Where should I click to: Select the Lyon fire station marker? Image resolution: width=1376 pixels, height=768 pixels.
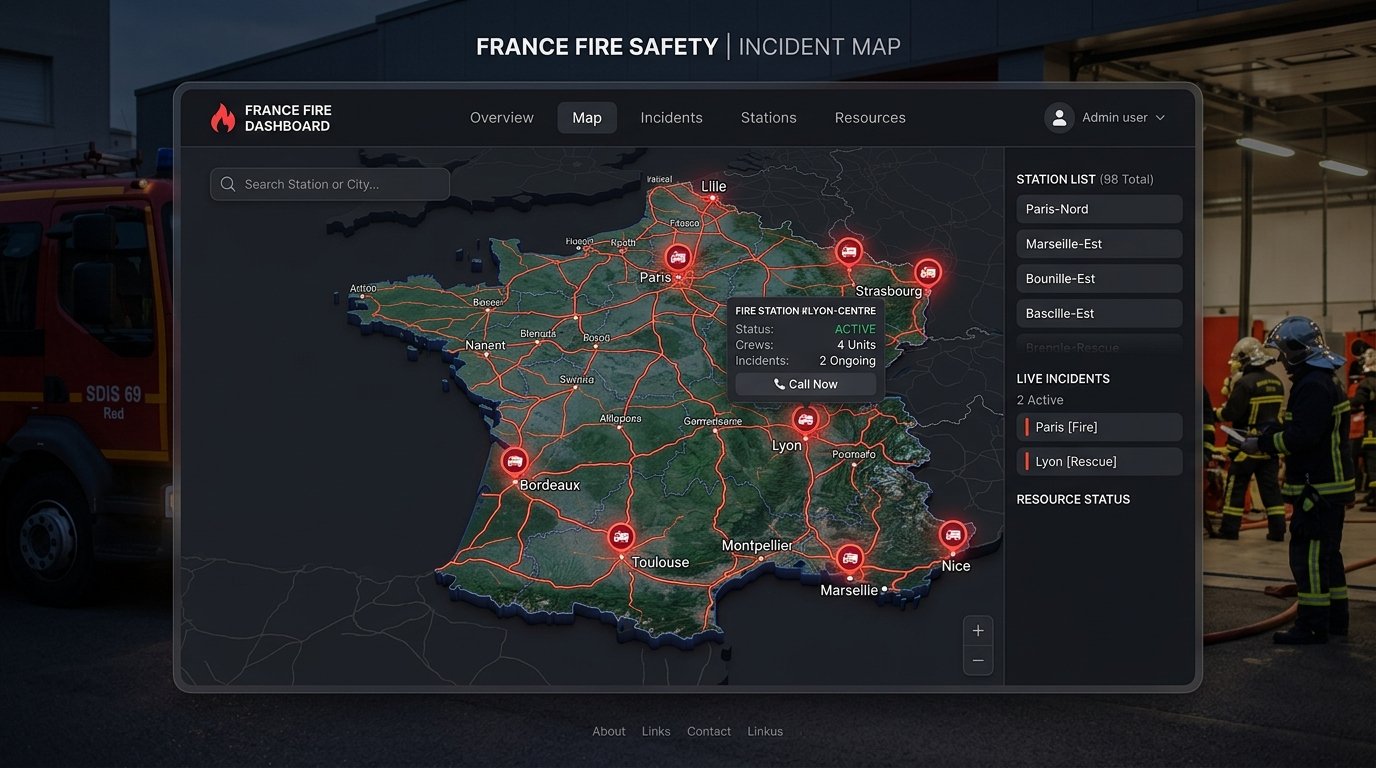pos(806,419)
